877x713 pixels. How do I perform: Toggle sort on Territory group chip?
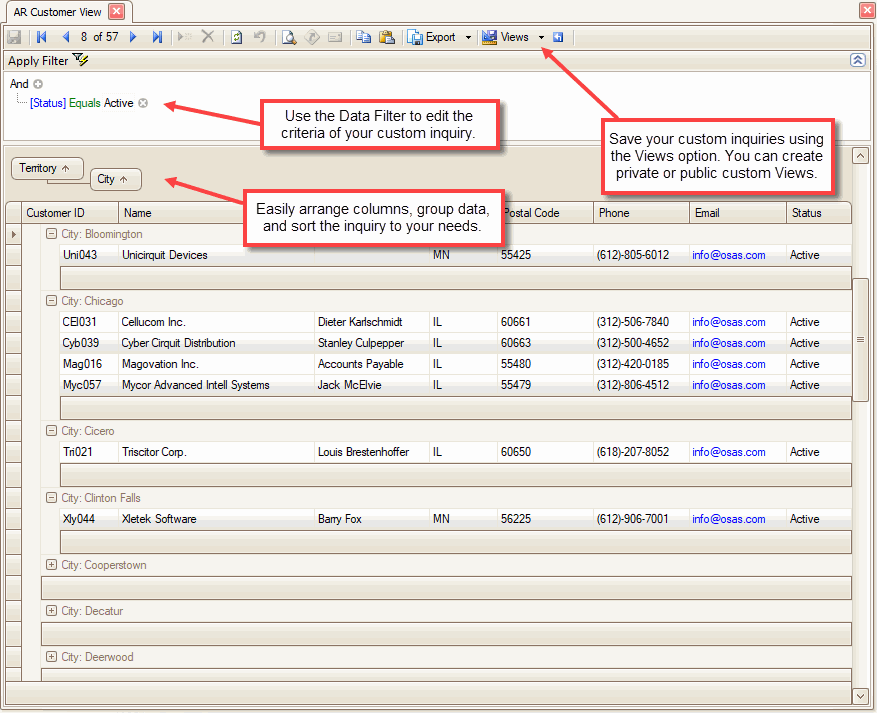46,168
